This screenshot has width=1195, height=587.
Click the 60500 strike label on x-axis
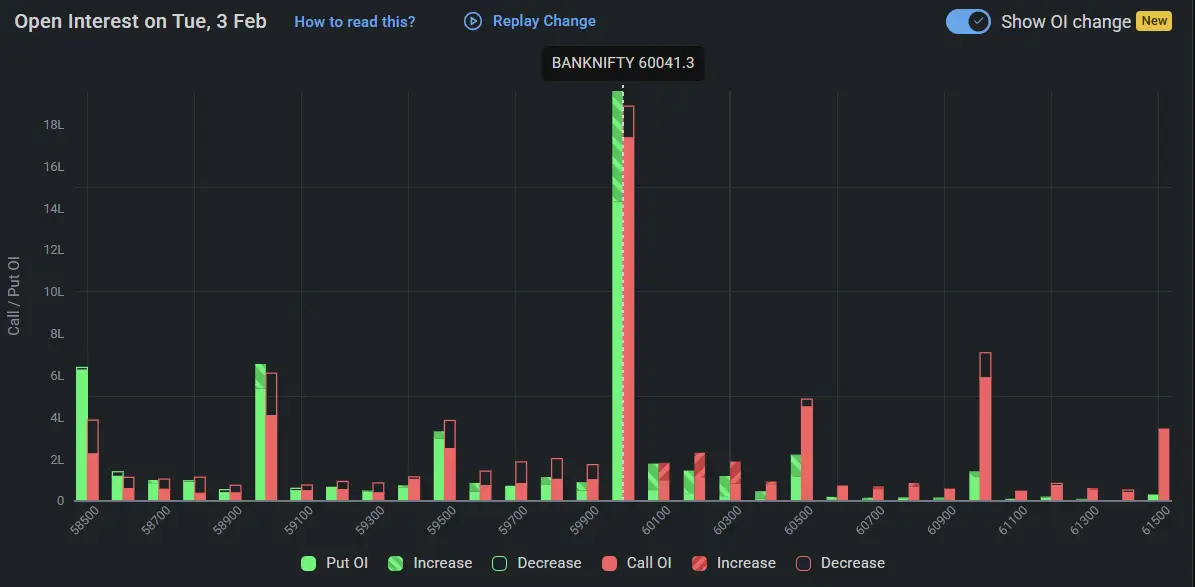tap(798, 521)
